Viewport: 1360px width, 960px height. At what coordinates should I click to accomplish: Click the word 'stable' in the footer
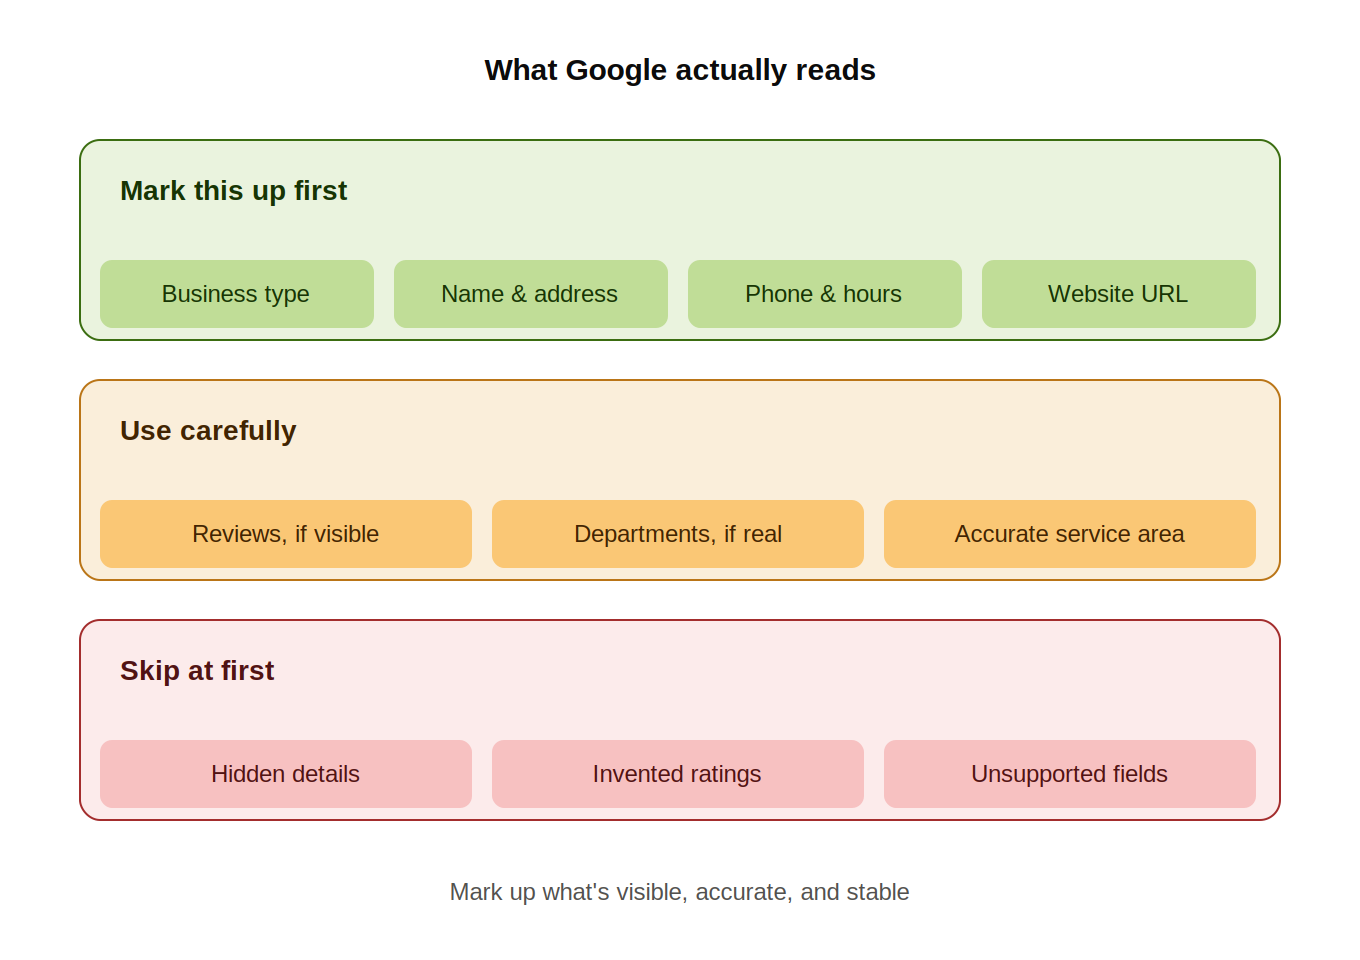(877, 892)
